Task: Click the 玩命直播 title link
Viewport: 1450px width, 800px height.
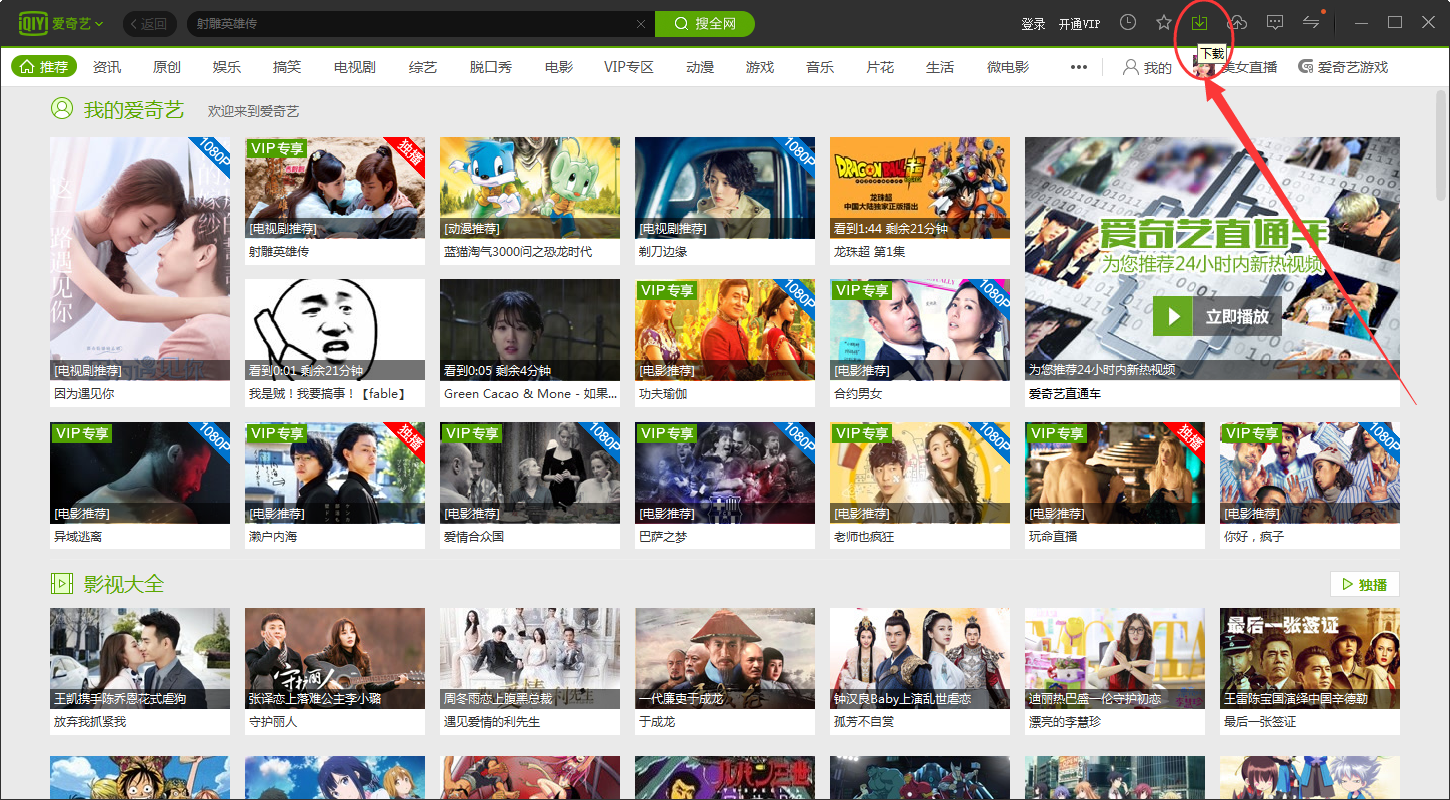Action: pos(1053,537)
